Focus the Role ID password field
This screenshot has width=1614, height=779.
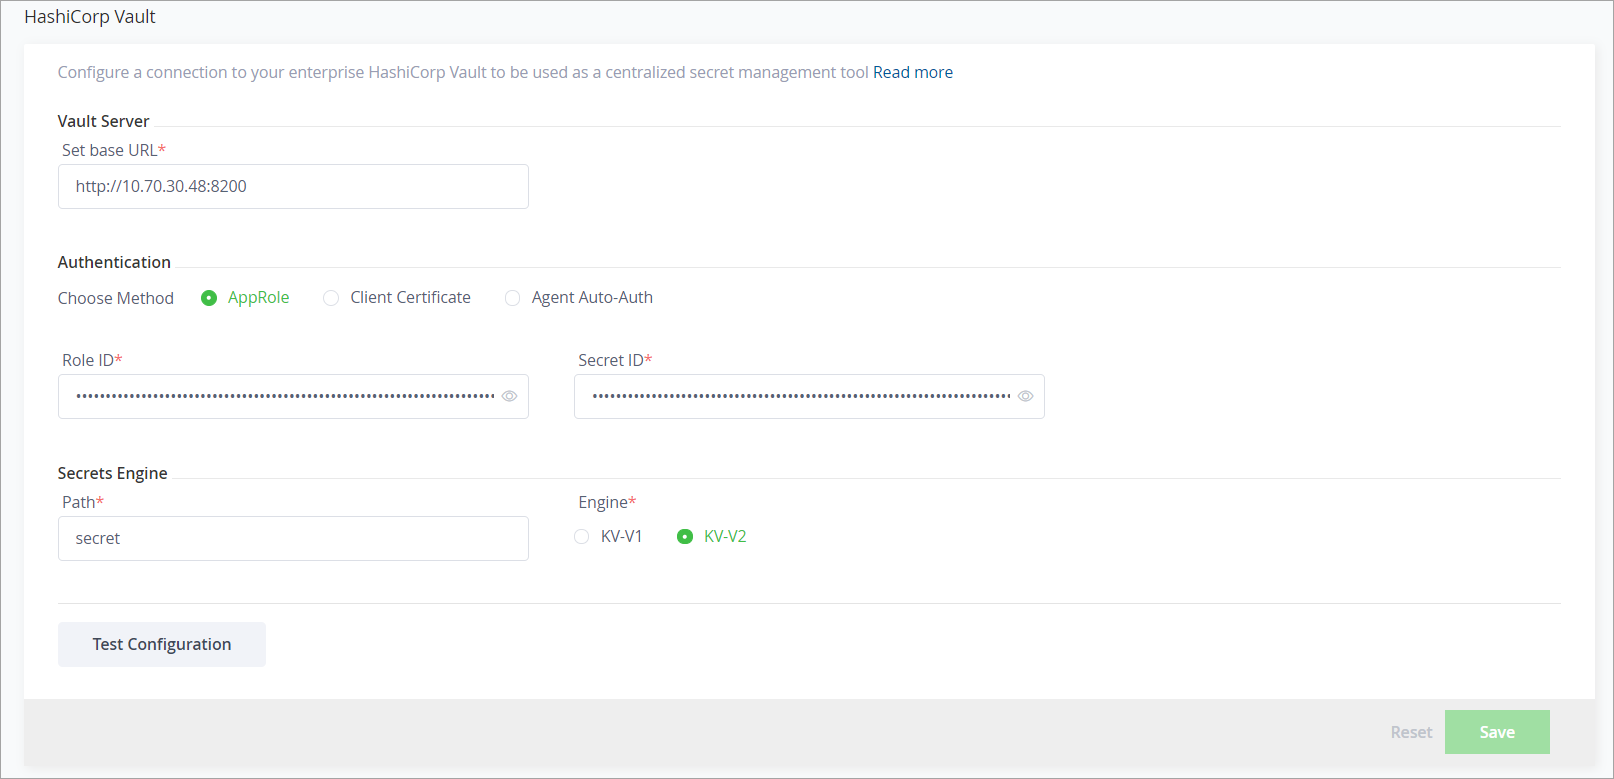click(293, 396)
